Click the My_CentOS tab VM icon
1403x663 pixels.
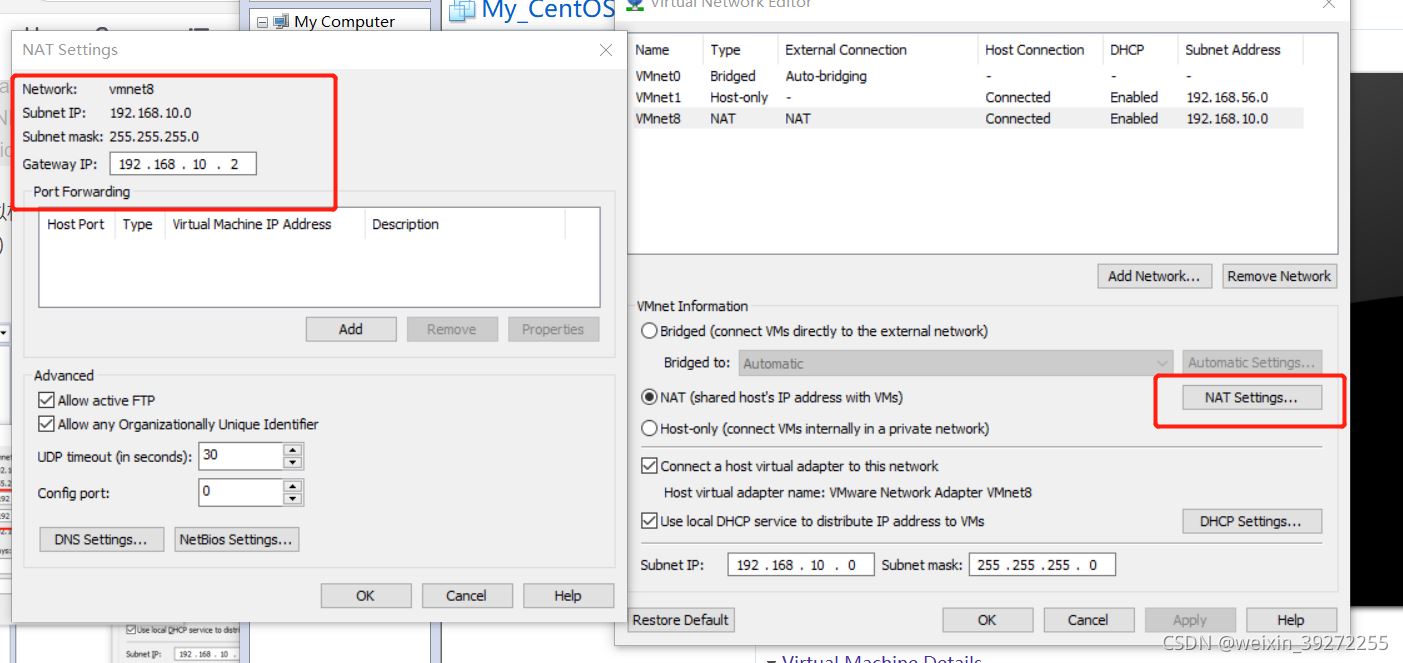[462, 10]
